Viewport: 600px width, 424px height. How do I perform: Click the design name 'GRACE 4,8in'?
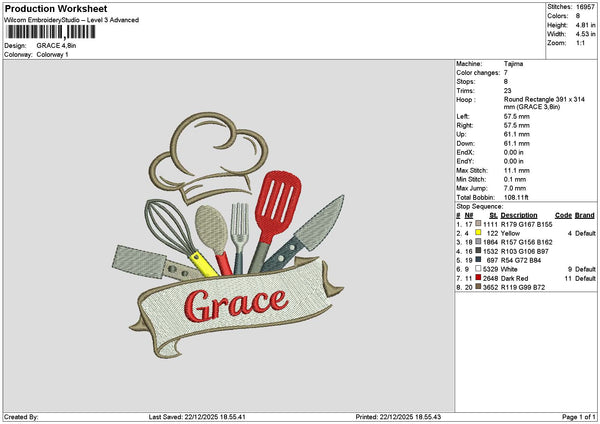pyautogui.click(x=56, y=46)
